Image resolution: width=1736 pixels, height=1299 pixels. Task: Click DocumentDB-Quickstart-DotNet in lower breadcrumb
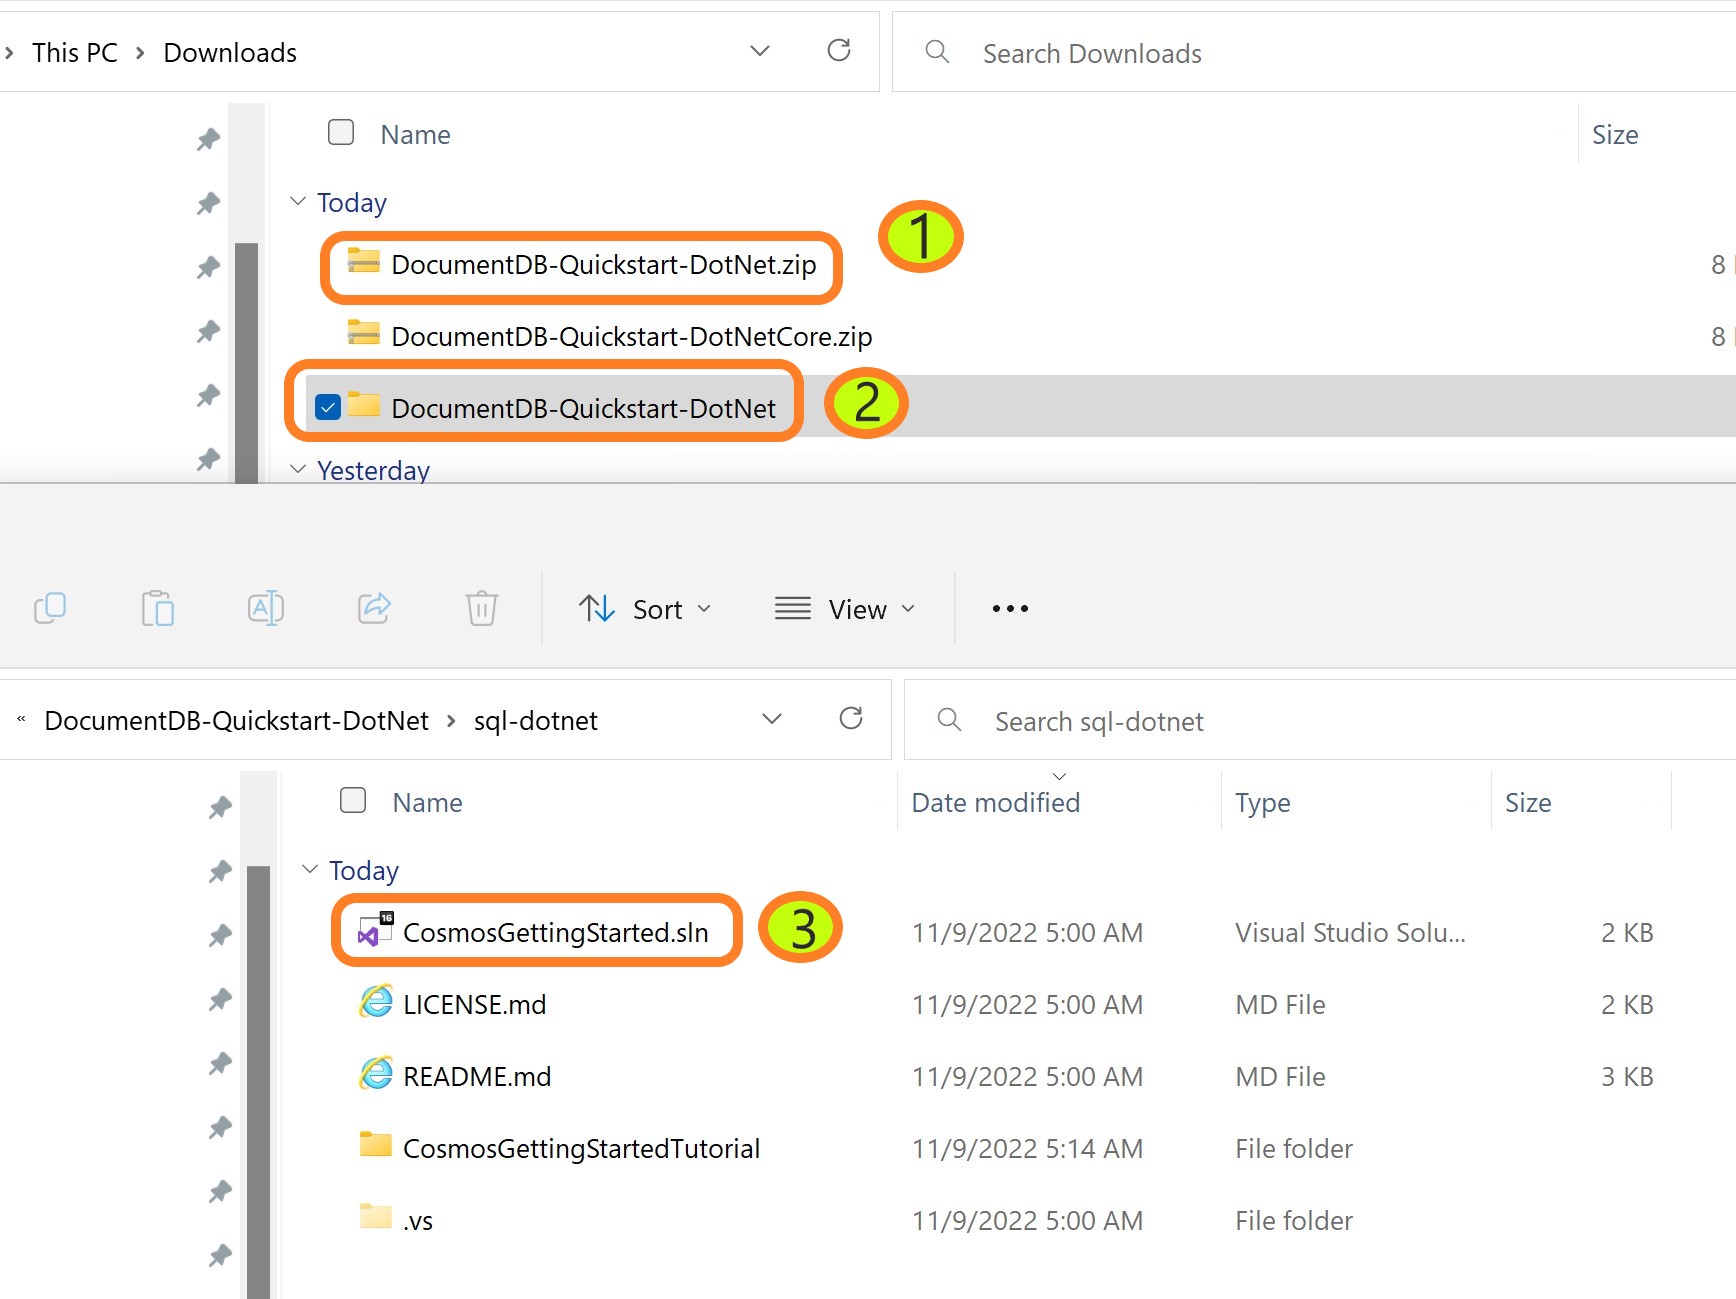[x=237, y=721]
